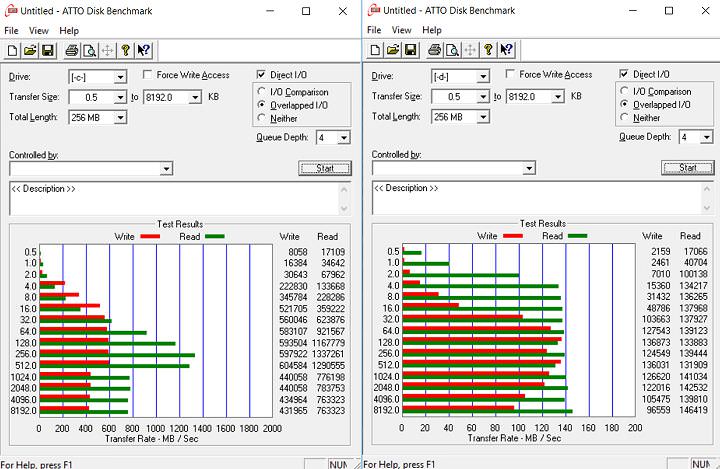Open Print Preview in right window toolbar

[452, 51]
